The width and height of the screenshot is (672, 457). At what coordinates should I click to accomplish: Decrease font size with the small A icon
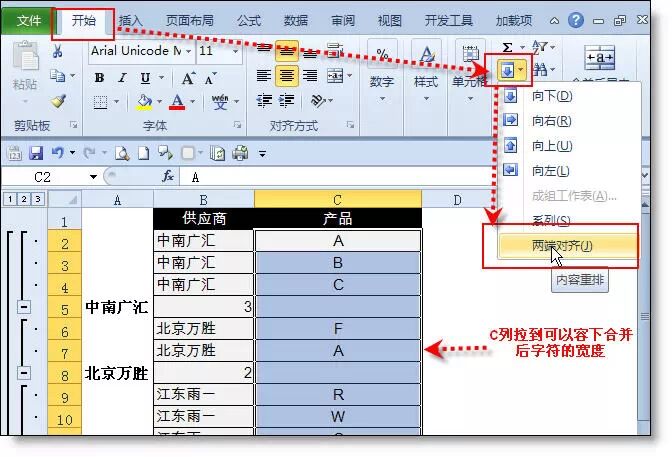211,78
